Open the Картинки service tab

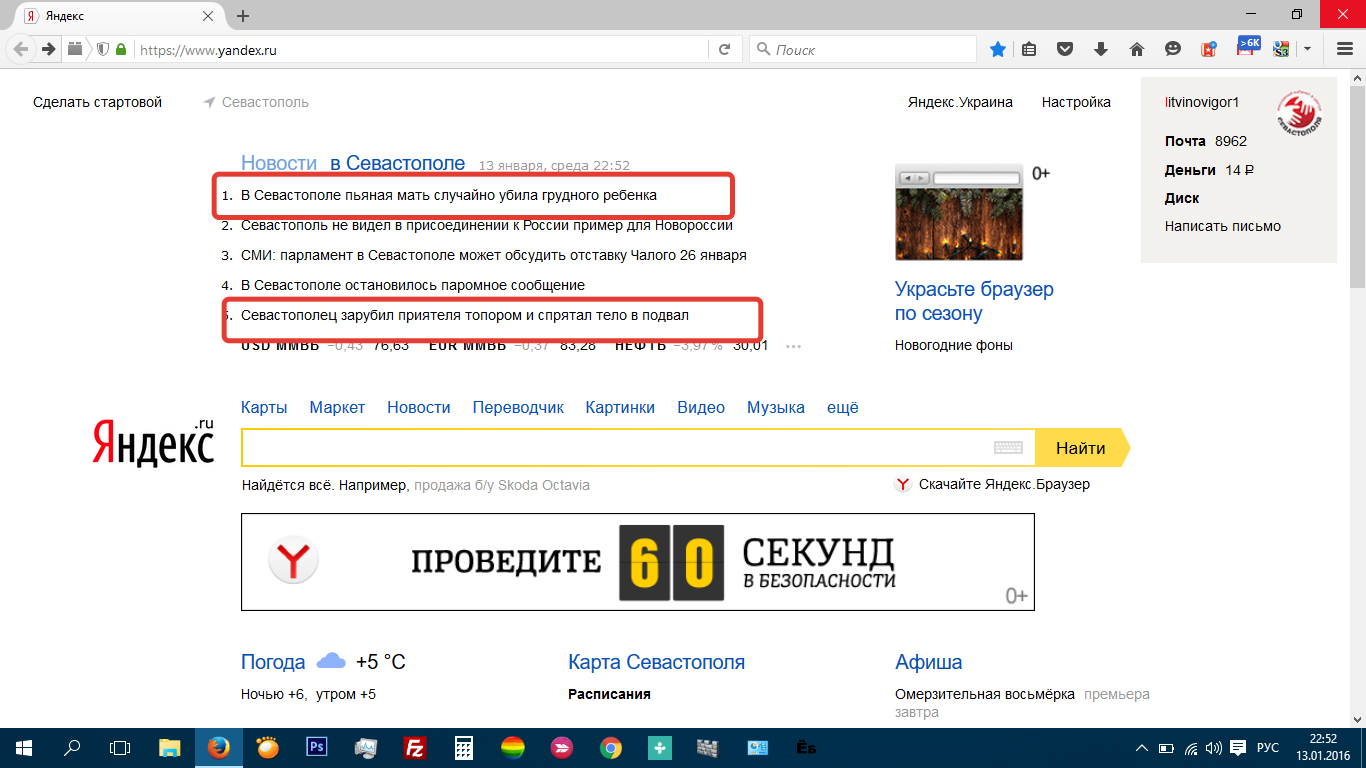pos(620,407)
